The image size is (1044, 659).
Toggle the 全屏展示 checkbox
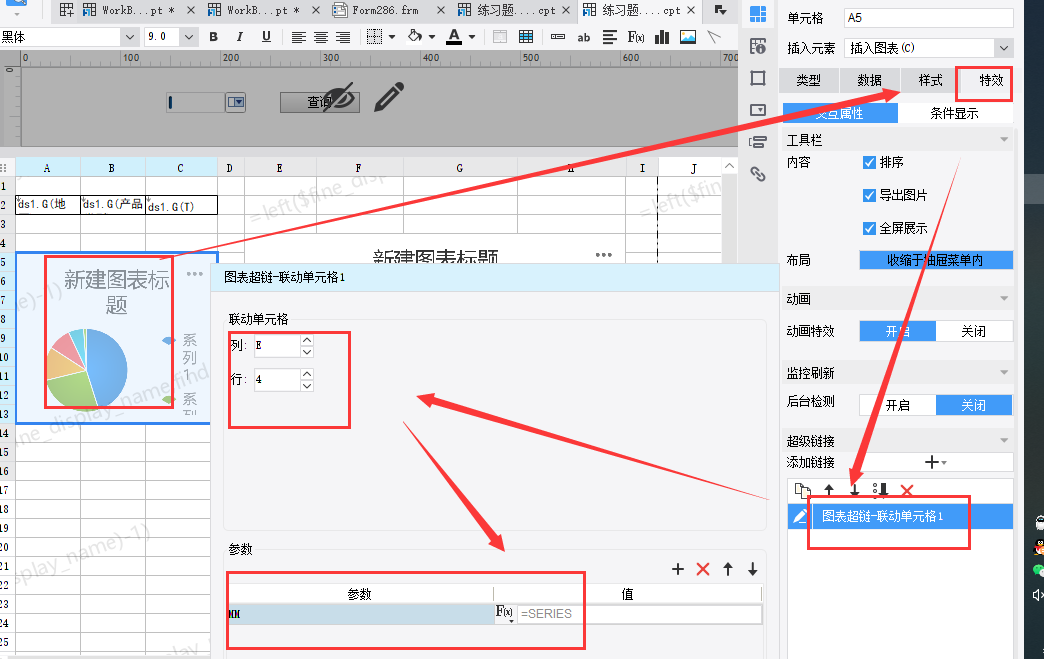(869, 228)
